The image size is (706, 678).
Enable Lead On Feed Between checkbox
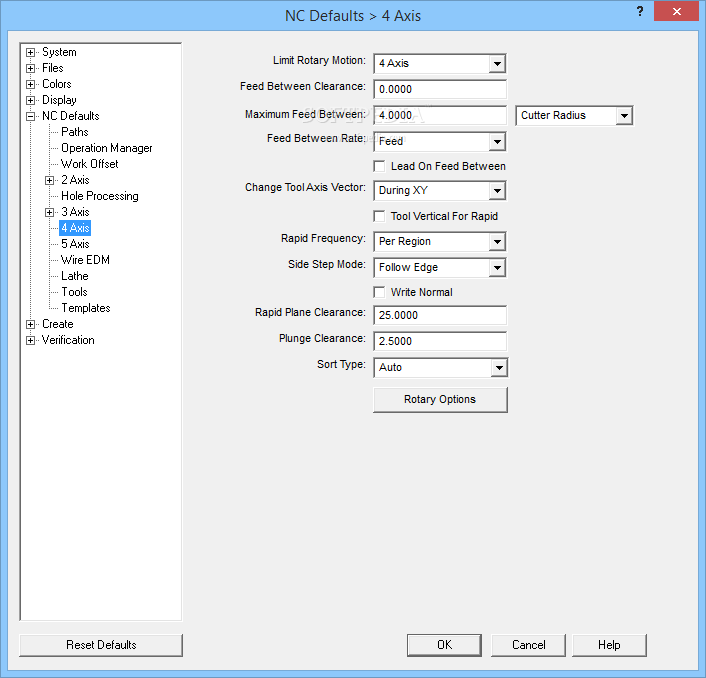pos(380,167)
